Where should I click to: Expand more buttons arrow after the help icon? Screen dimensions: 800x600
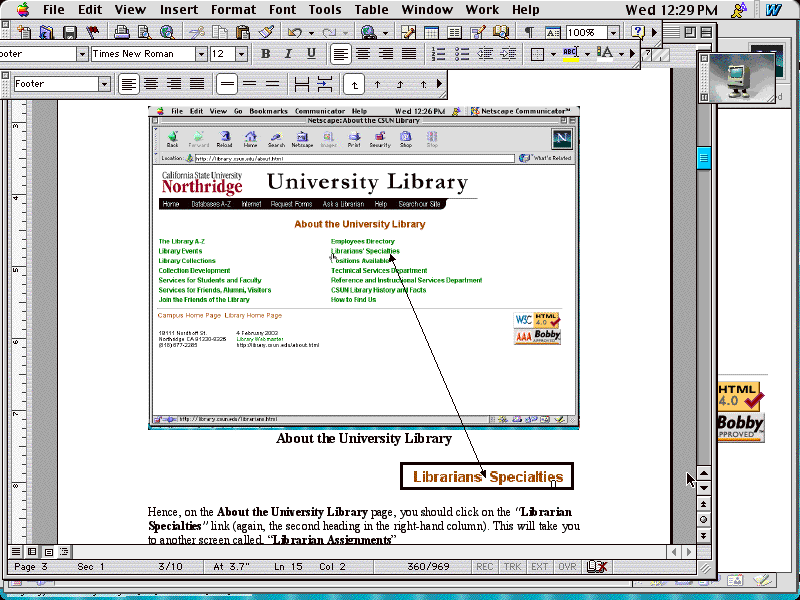[655, 33]
